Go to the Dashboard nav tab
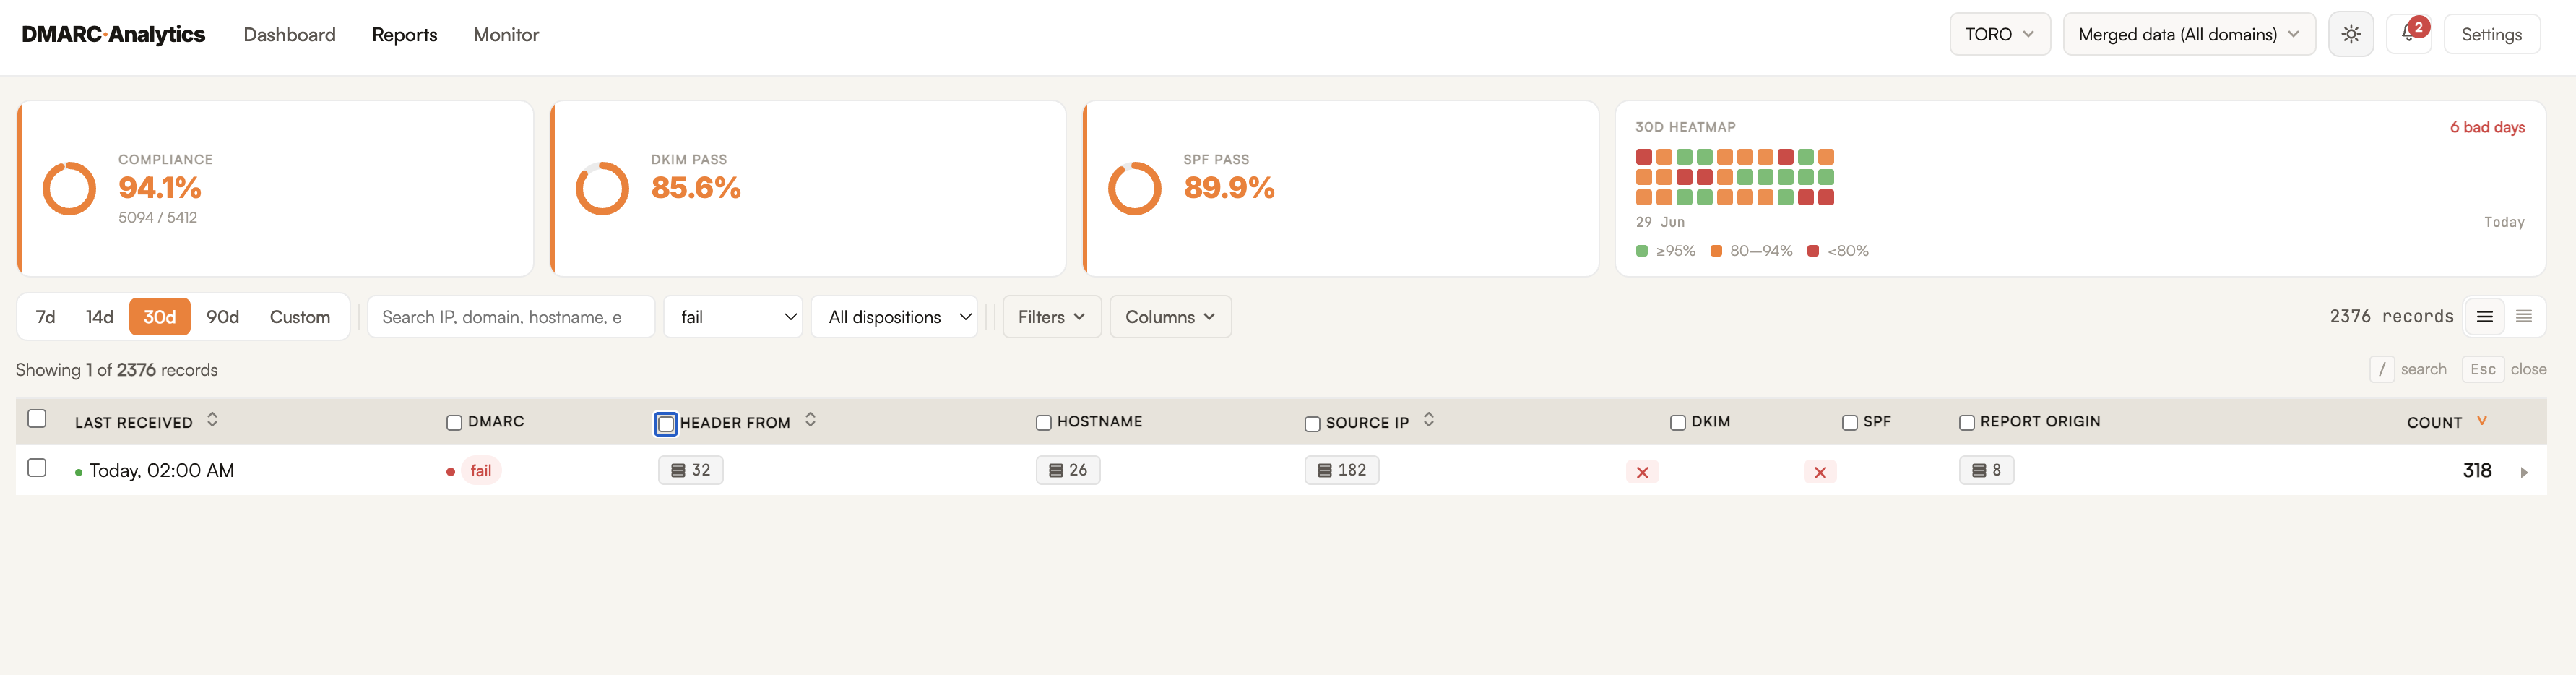Image resolution: width=2576 pixels, height=675 pixels. 290,35
